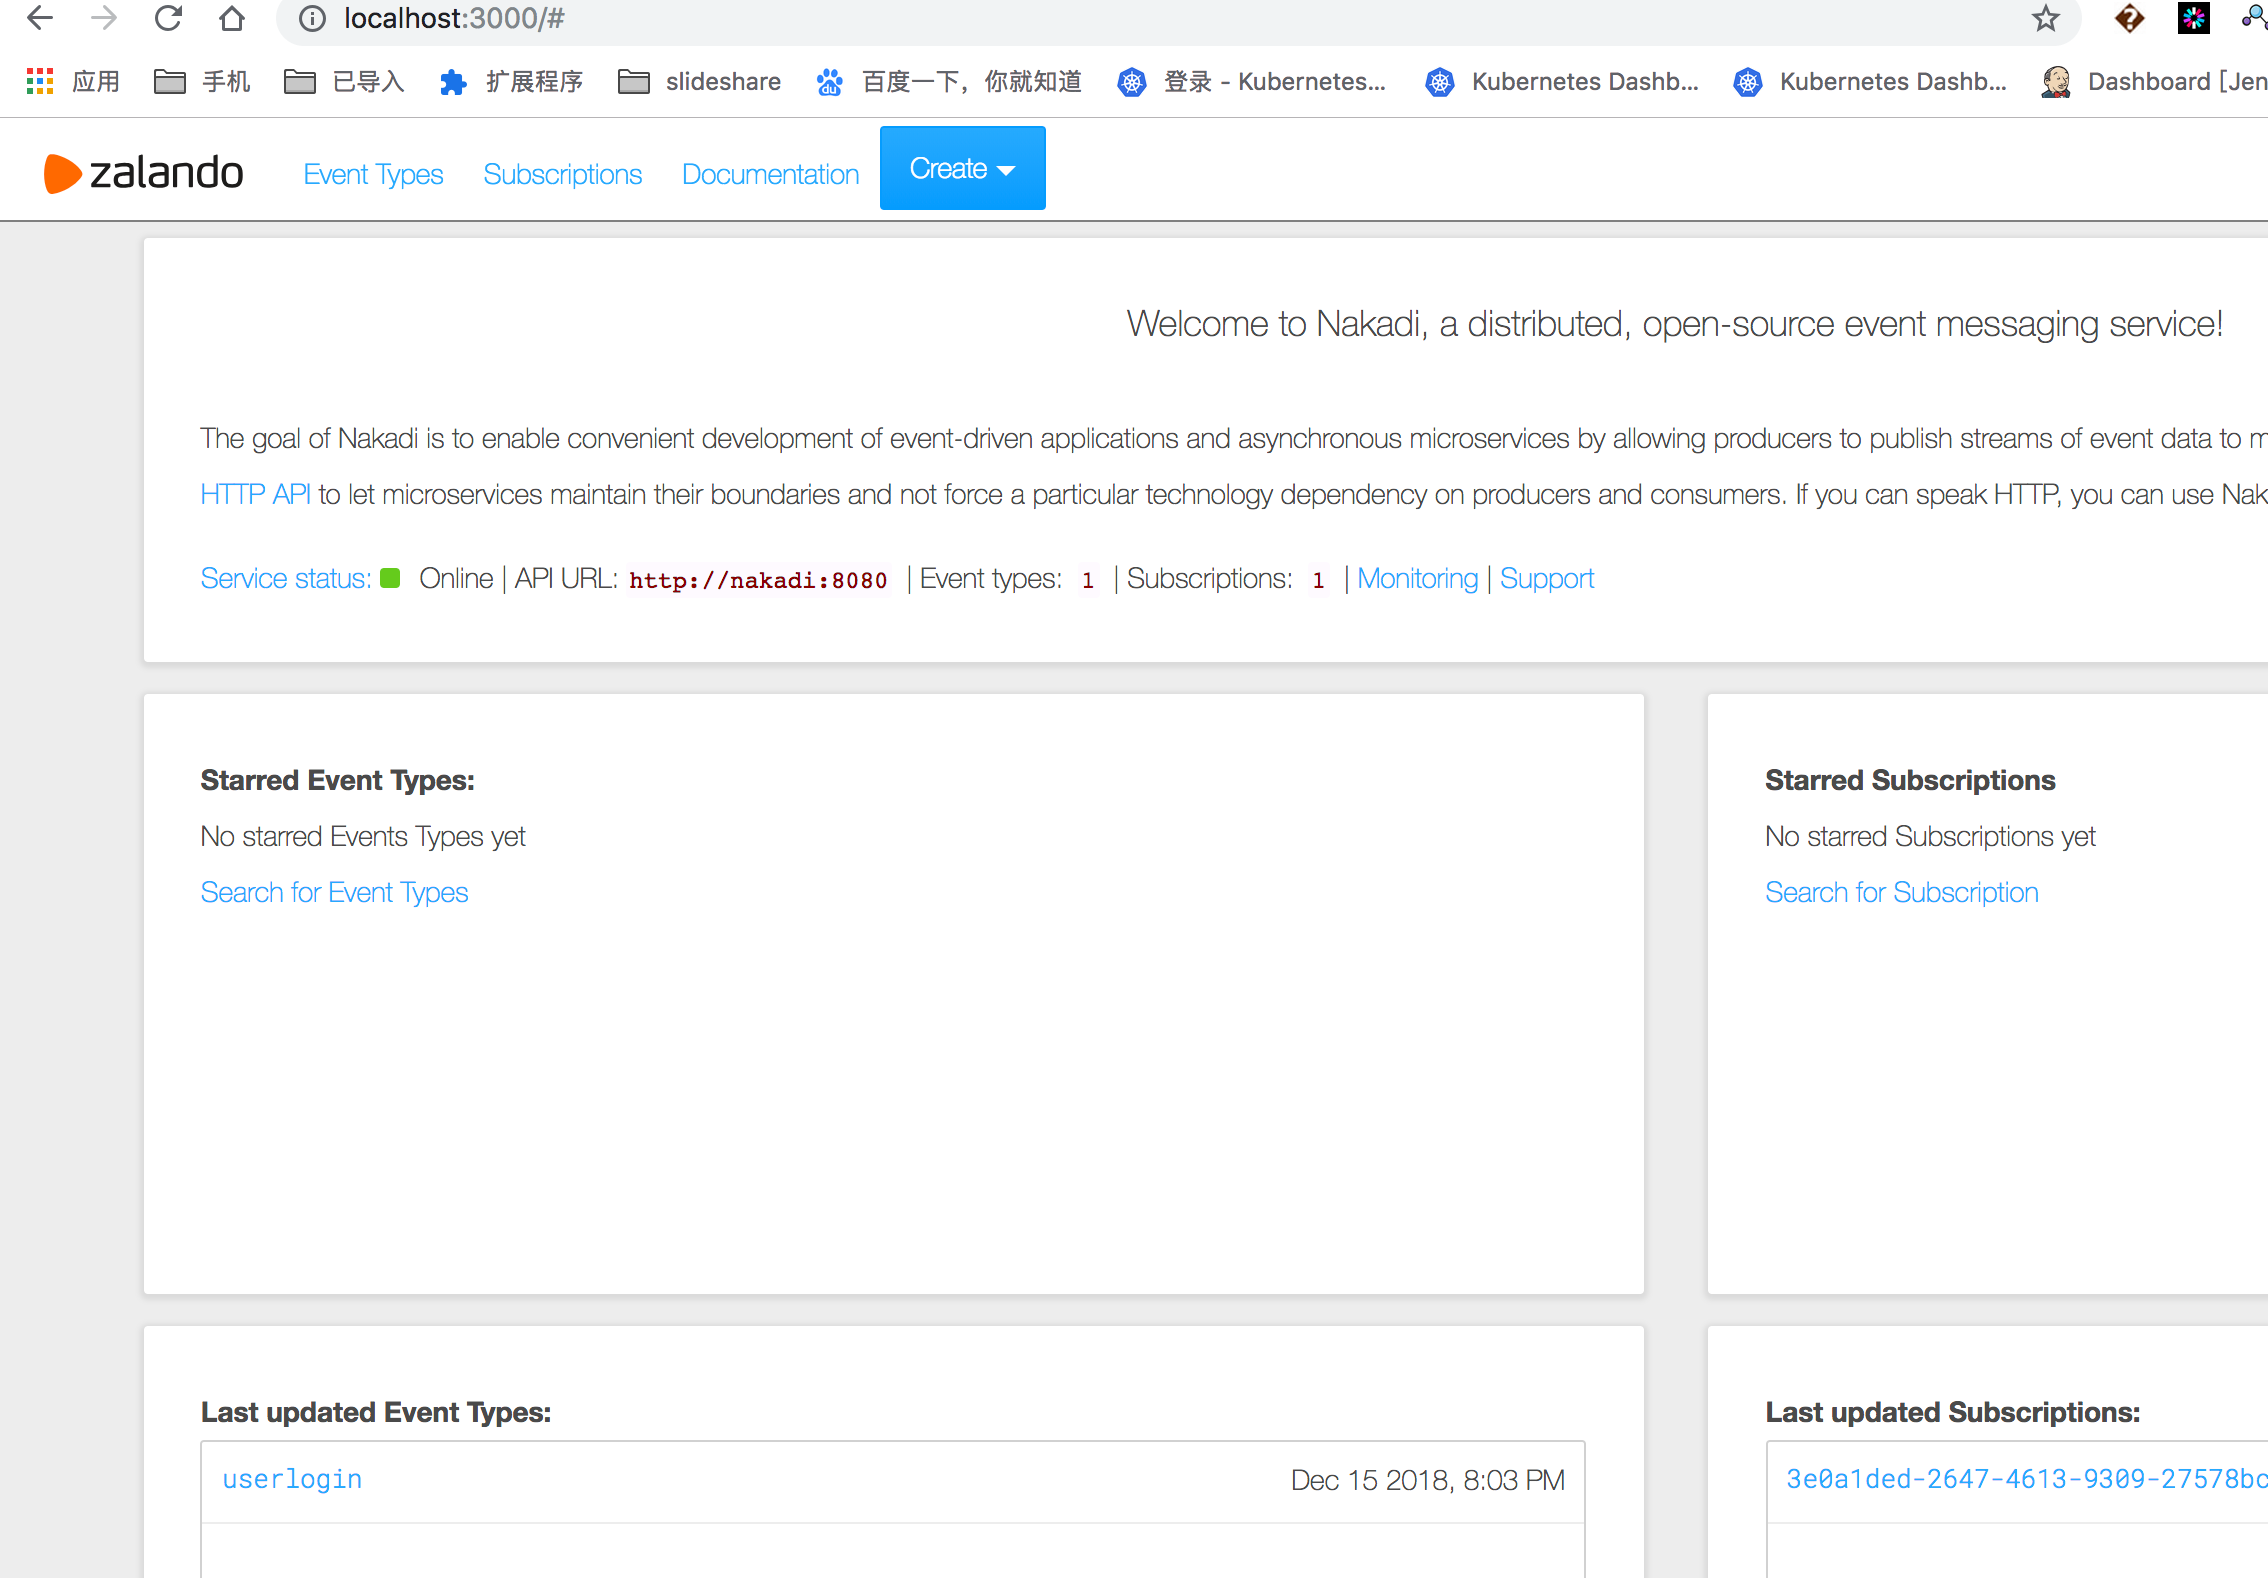Bookmark this page with star icon
The image size is (2268, 1578).
pos(2046,18)
